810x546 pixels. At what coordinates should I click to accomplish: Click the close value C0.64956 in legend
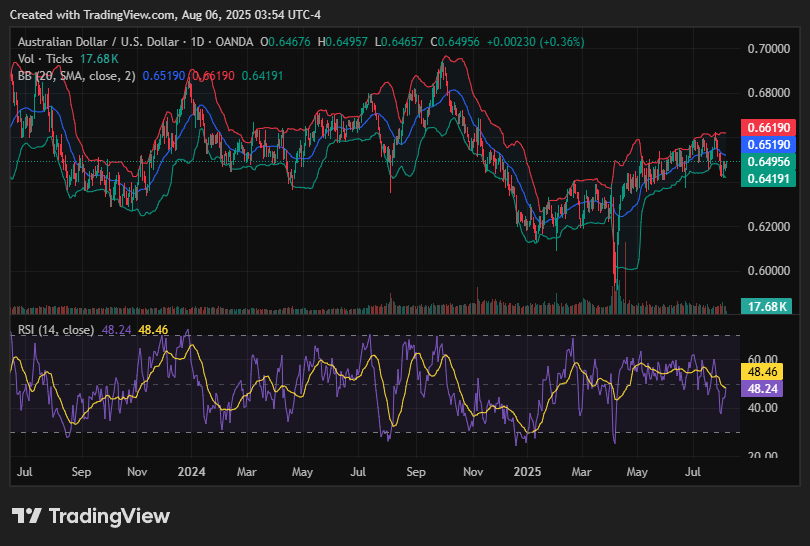[x=455, y=42]
